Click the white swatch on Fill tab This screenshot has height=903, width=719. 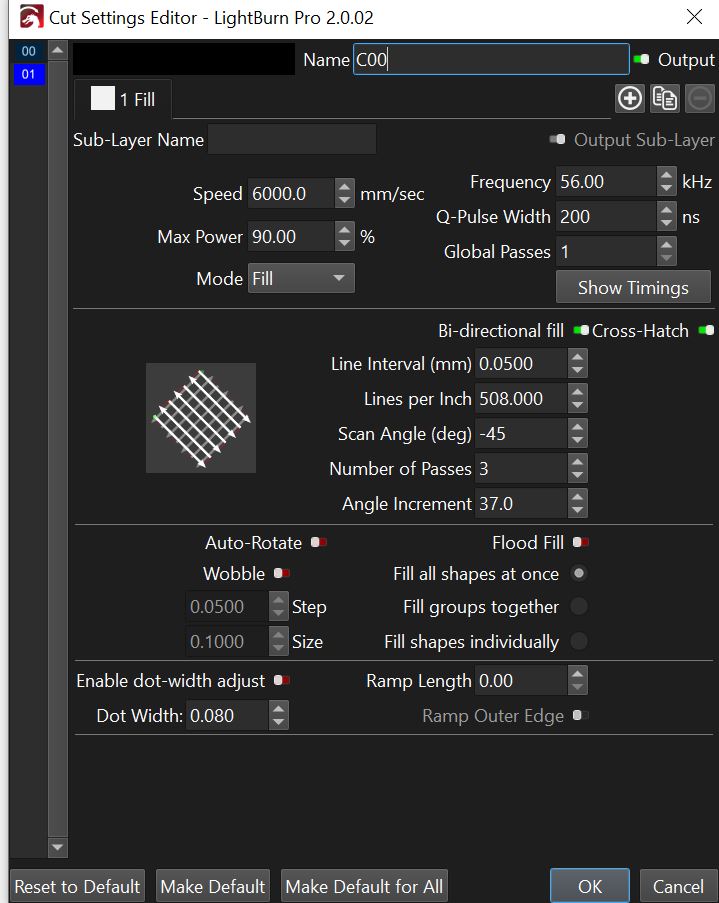[x=103, y=98]
